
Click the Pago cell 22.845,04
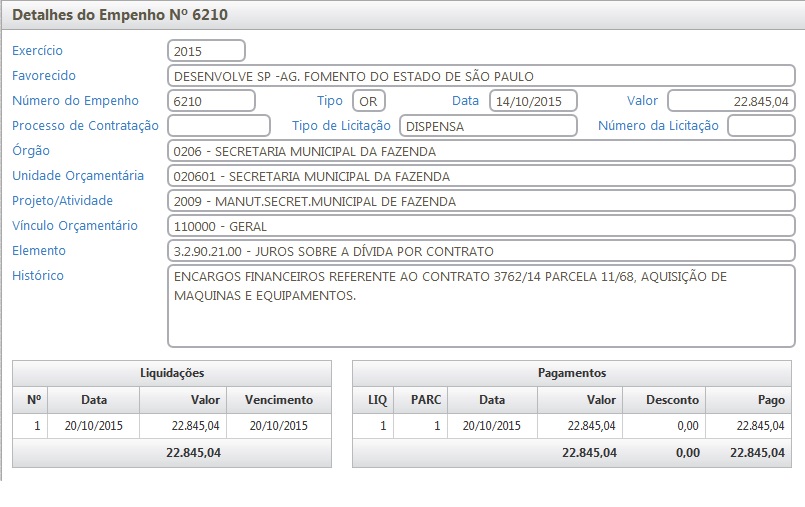[x=749, y=426]
